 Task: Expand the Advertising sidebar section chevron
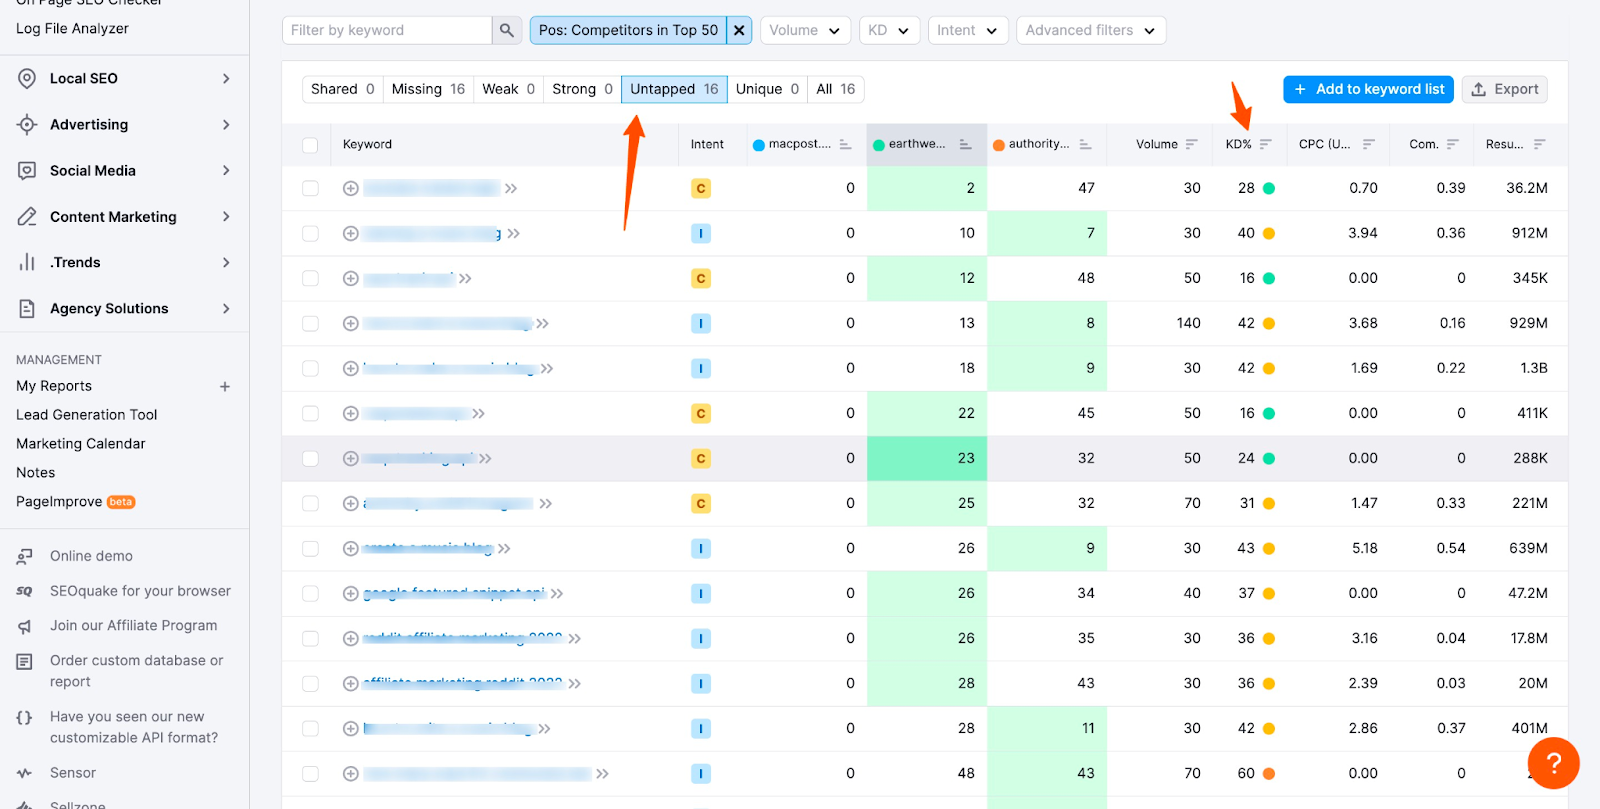[x=226, y=124]
